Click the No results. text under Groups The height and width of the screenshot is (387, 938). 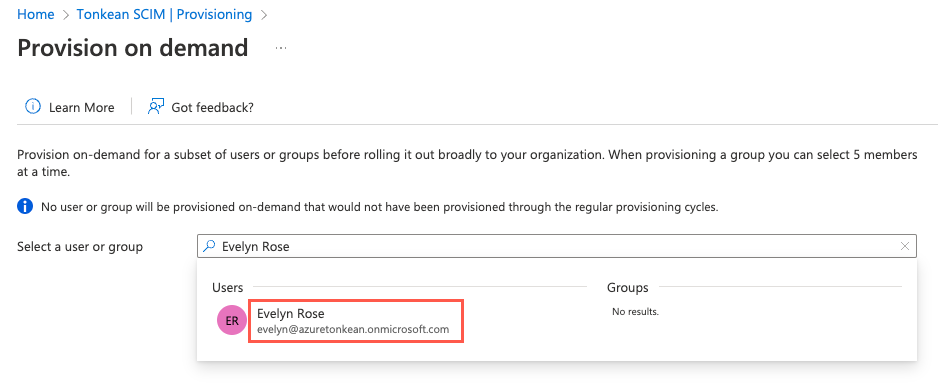635,312
